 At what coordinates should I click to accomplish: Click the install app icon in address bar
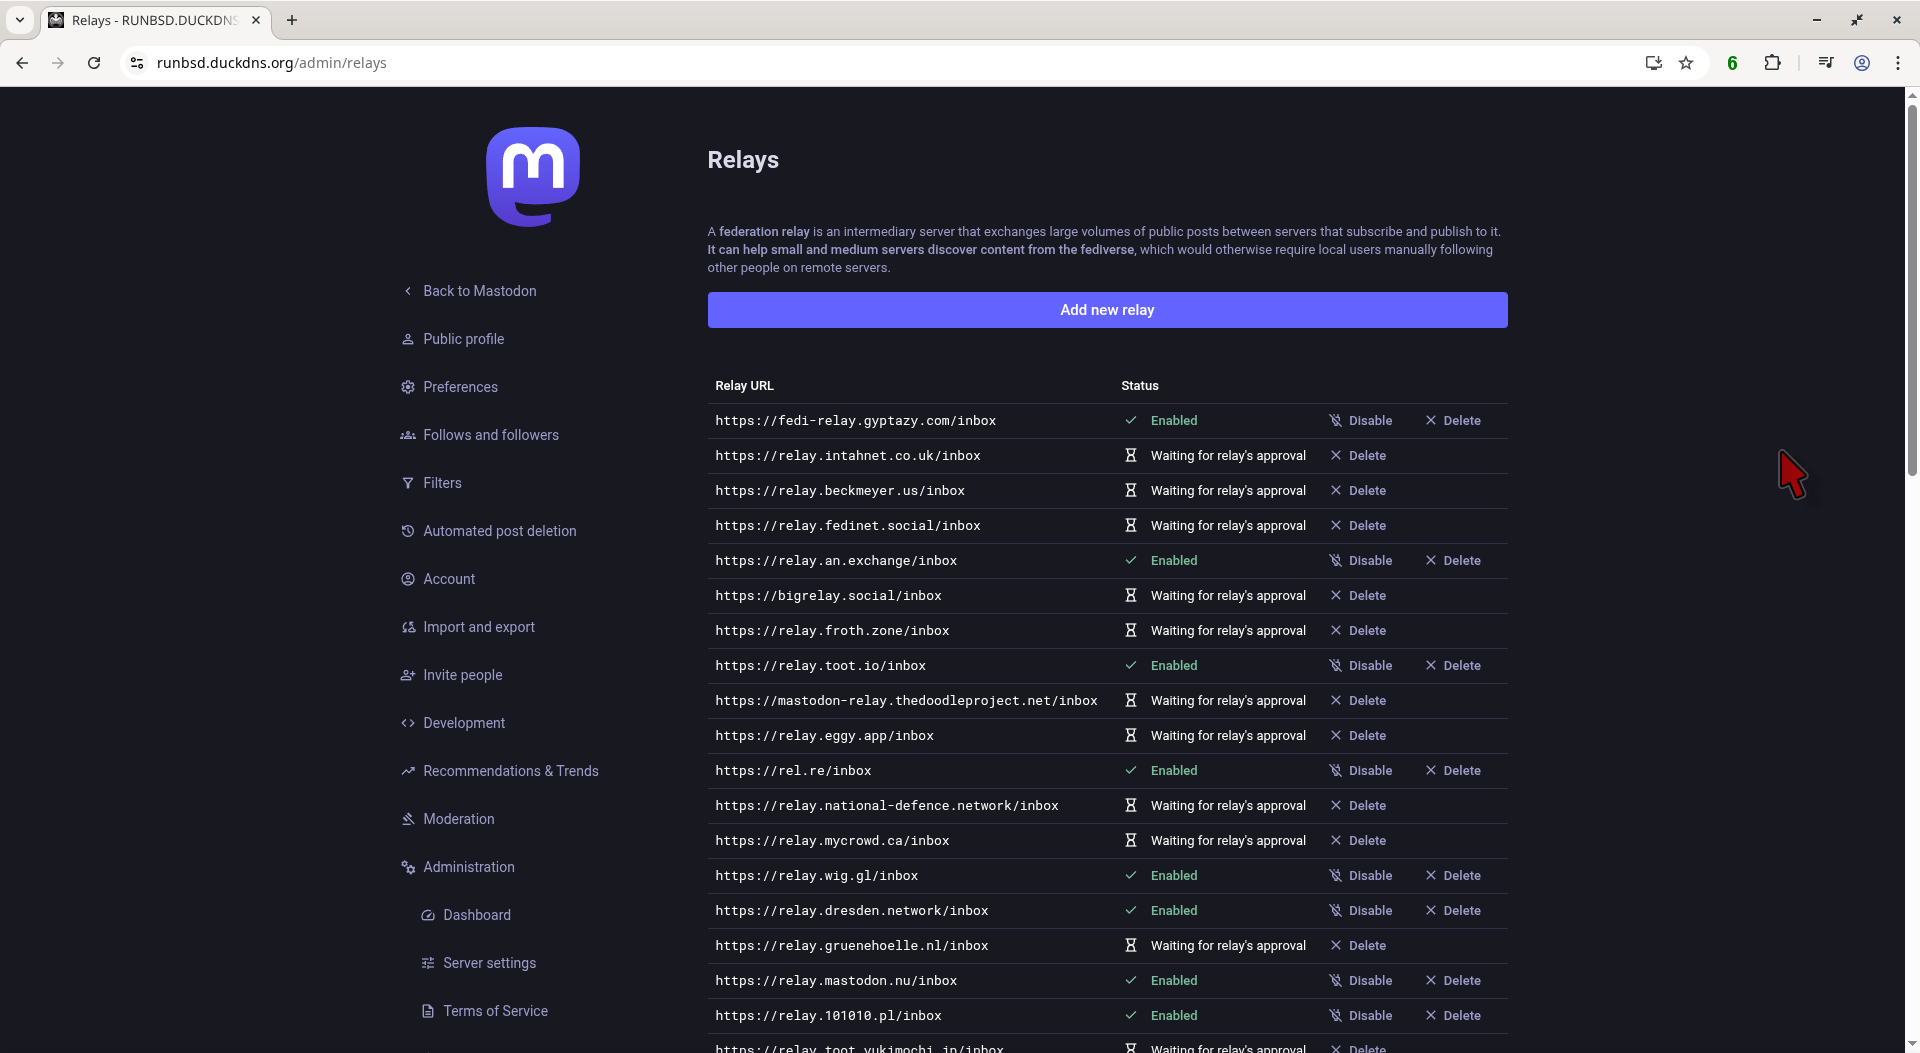pyautogui.click(x=1654, y=63)
